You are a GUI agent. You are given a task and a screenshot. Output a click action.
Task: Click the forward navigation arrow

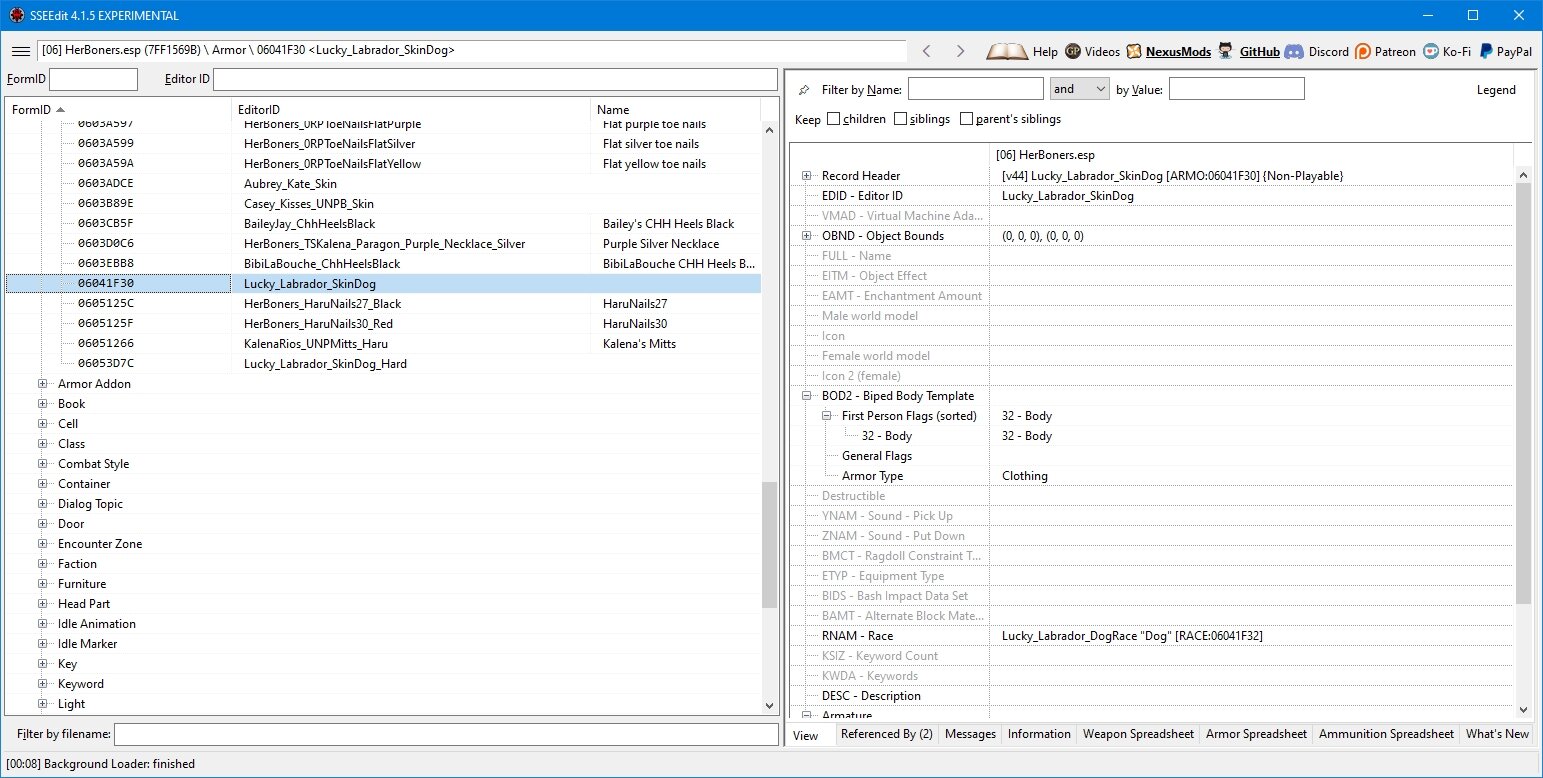pos(960,51)
